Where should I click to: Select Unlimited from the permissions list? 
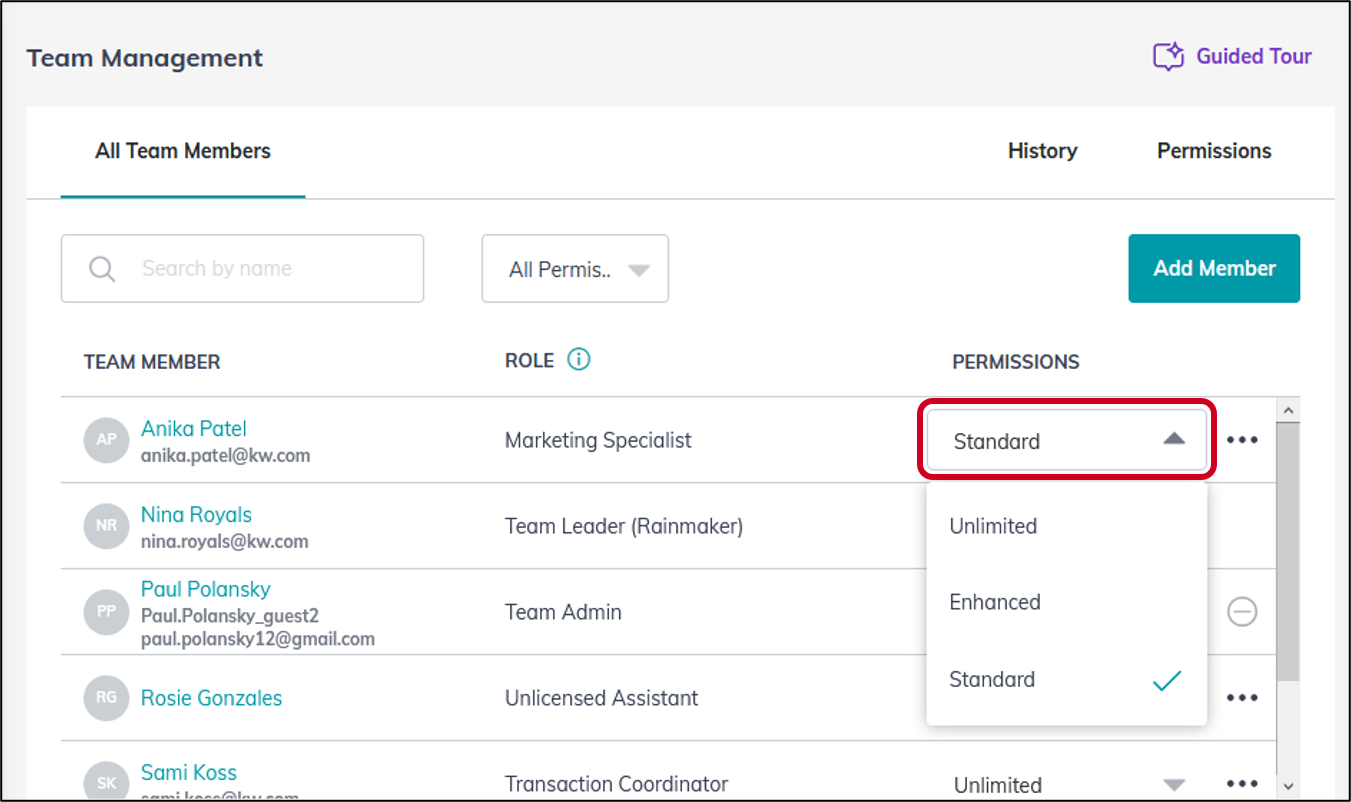click(993, 526)
